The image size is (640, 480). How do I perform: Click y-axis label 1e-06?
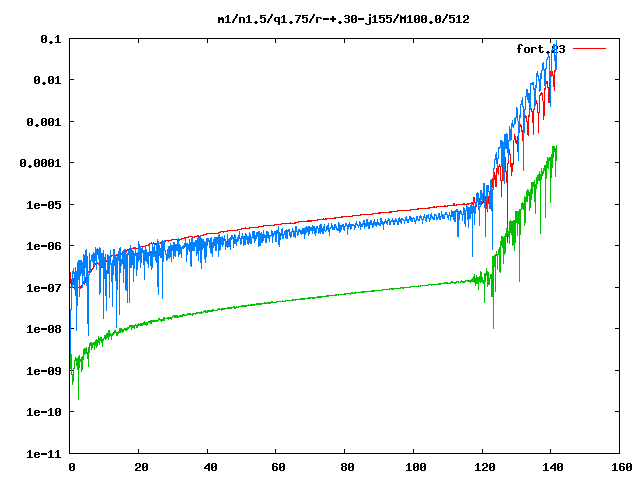[x=44, y=246]
